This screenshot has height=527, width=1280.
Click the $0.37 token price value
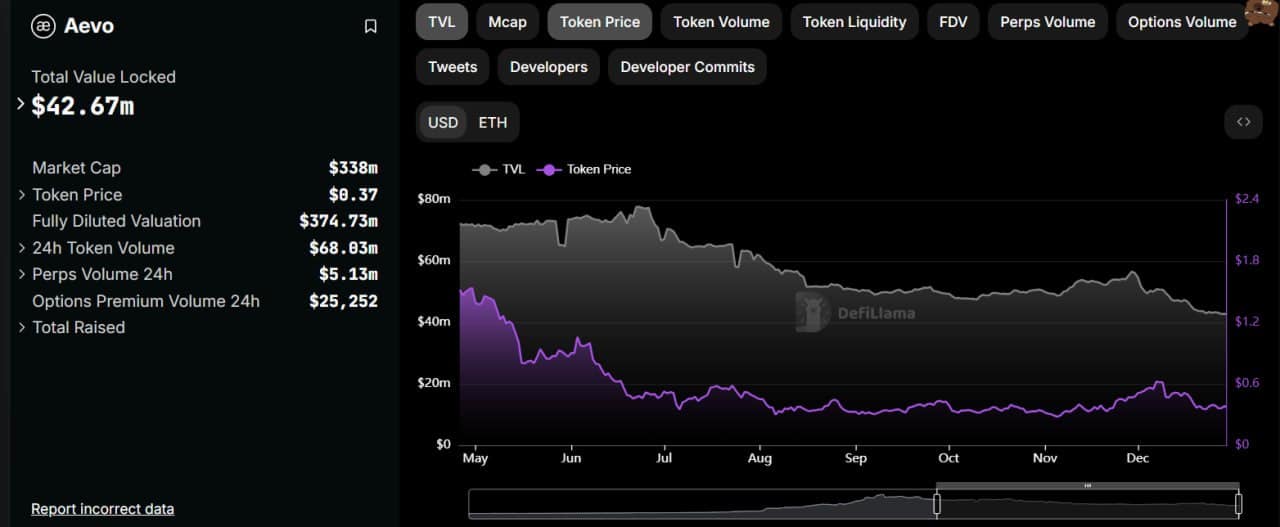353,195
